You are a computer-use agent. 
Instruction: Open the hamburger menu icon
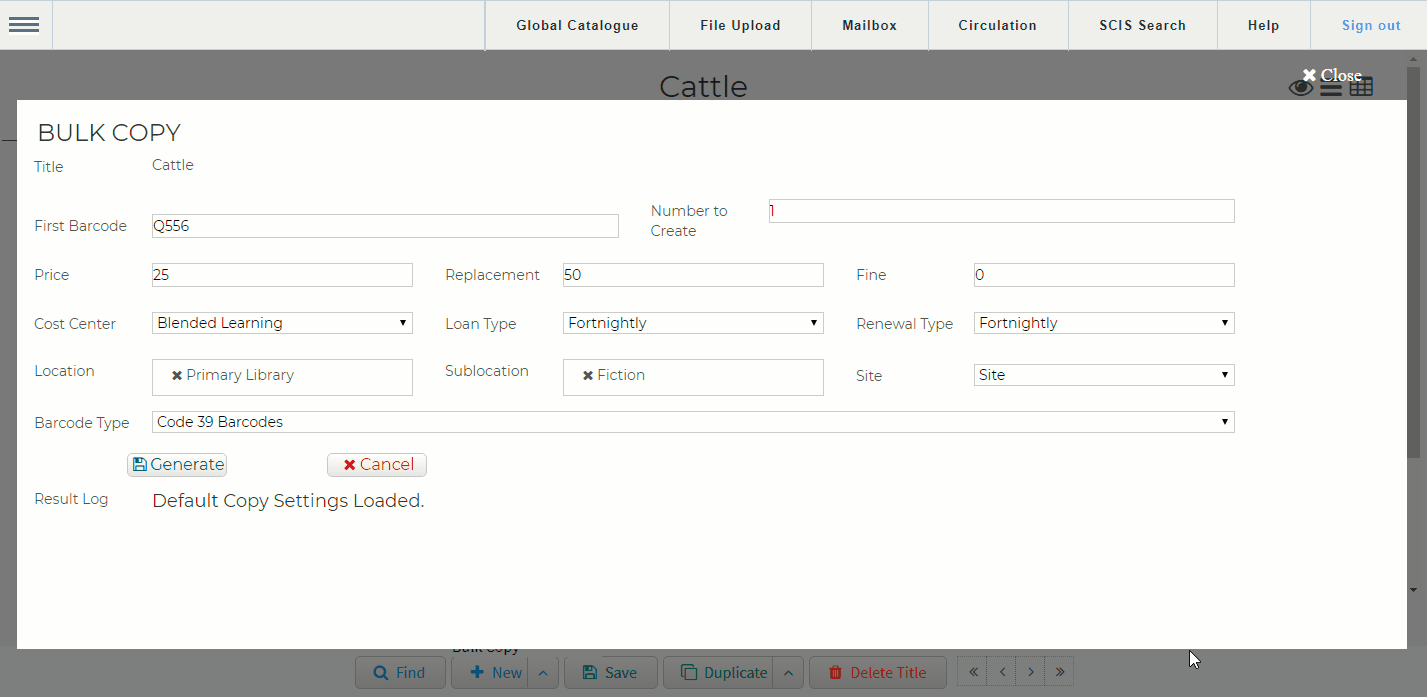(23, 25)
